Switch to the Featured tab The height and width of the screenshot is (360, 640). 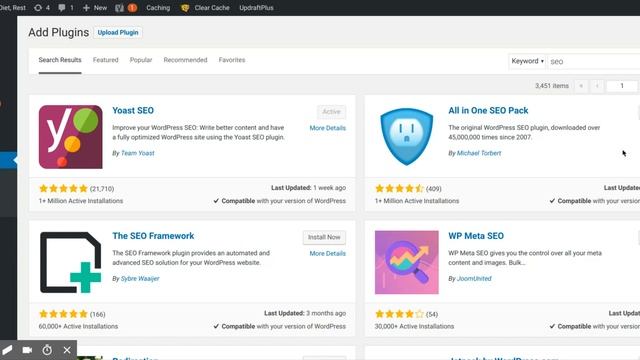coord(105,60)
